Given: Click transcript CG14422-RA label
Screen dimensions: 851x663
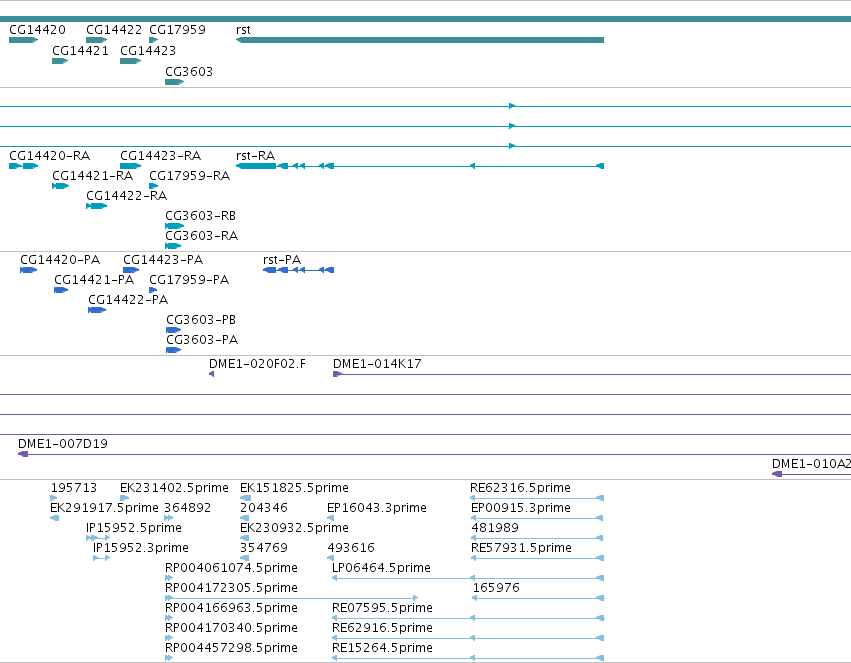Looking at the screenshot, I should pyautogui.click(x=126, y=196).
